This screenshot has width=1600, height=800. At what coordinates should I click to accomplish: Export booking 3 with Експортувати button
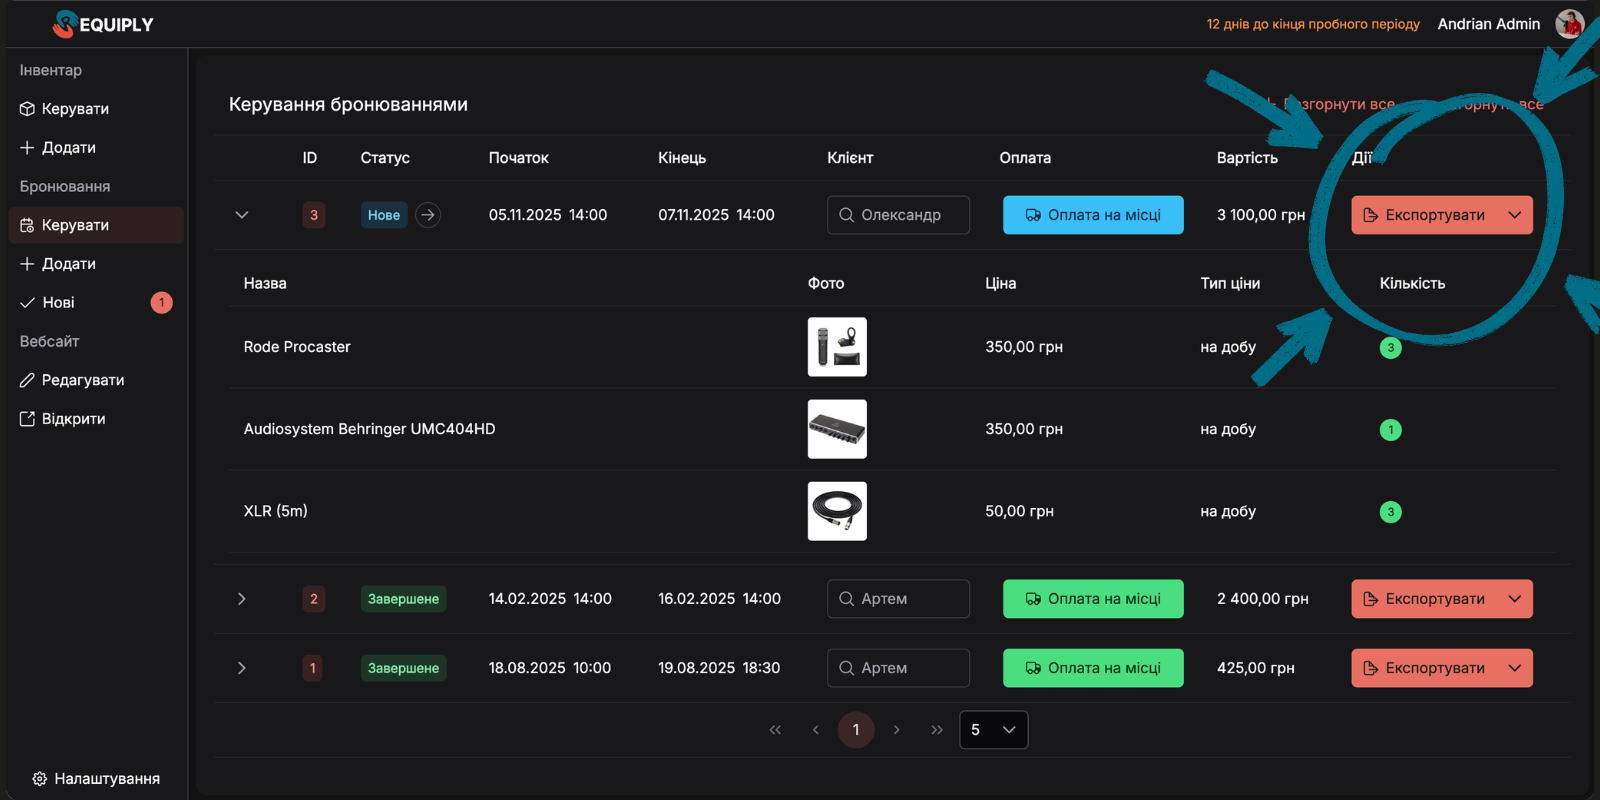(1424, 215)
